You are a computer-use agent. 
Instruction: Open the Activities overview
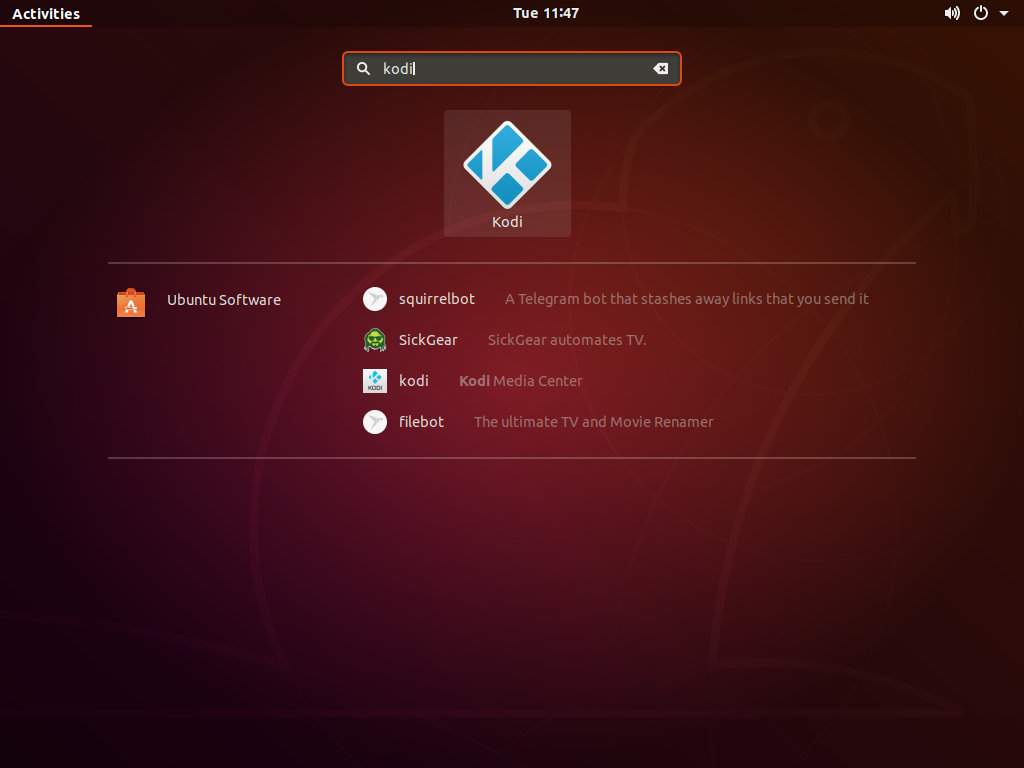[x=46, y=13]
